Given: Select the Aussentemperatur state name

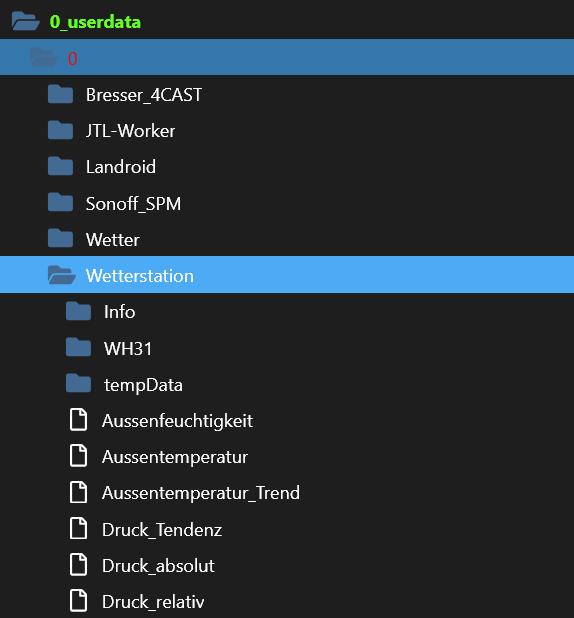Looking at the screenshot, I should coord(175,458).
